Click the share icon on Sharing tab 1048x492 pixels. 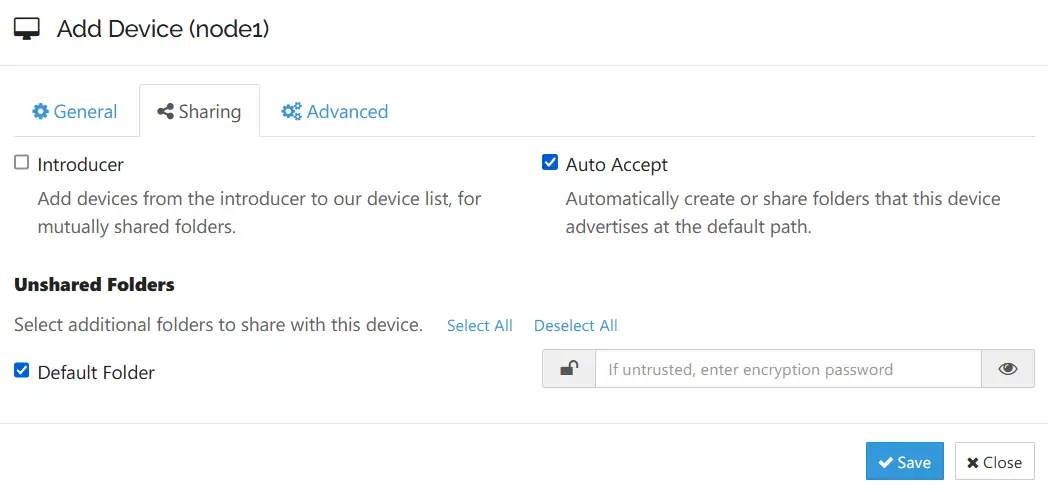pos(166,112)
